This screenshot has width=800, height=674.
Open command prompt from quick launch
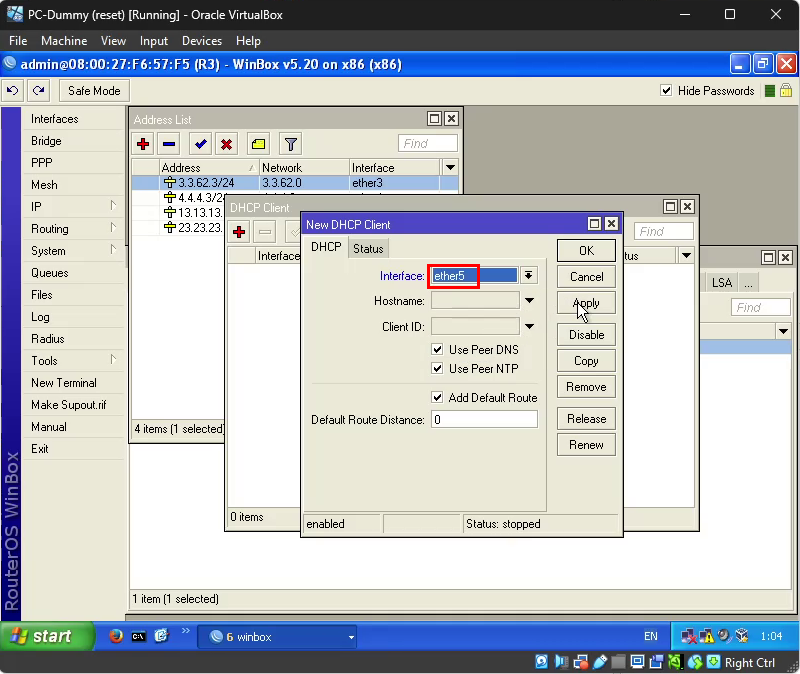[138, 636]
